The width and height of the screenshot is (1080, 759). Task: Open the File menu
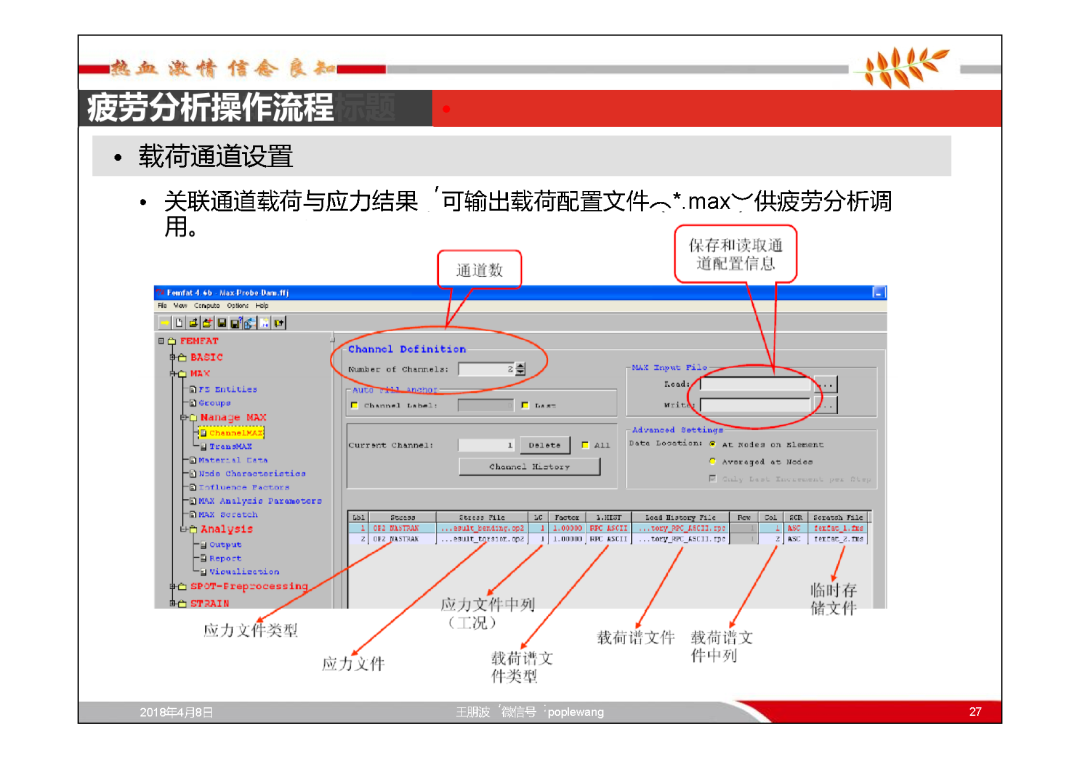tap(162, 306)
